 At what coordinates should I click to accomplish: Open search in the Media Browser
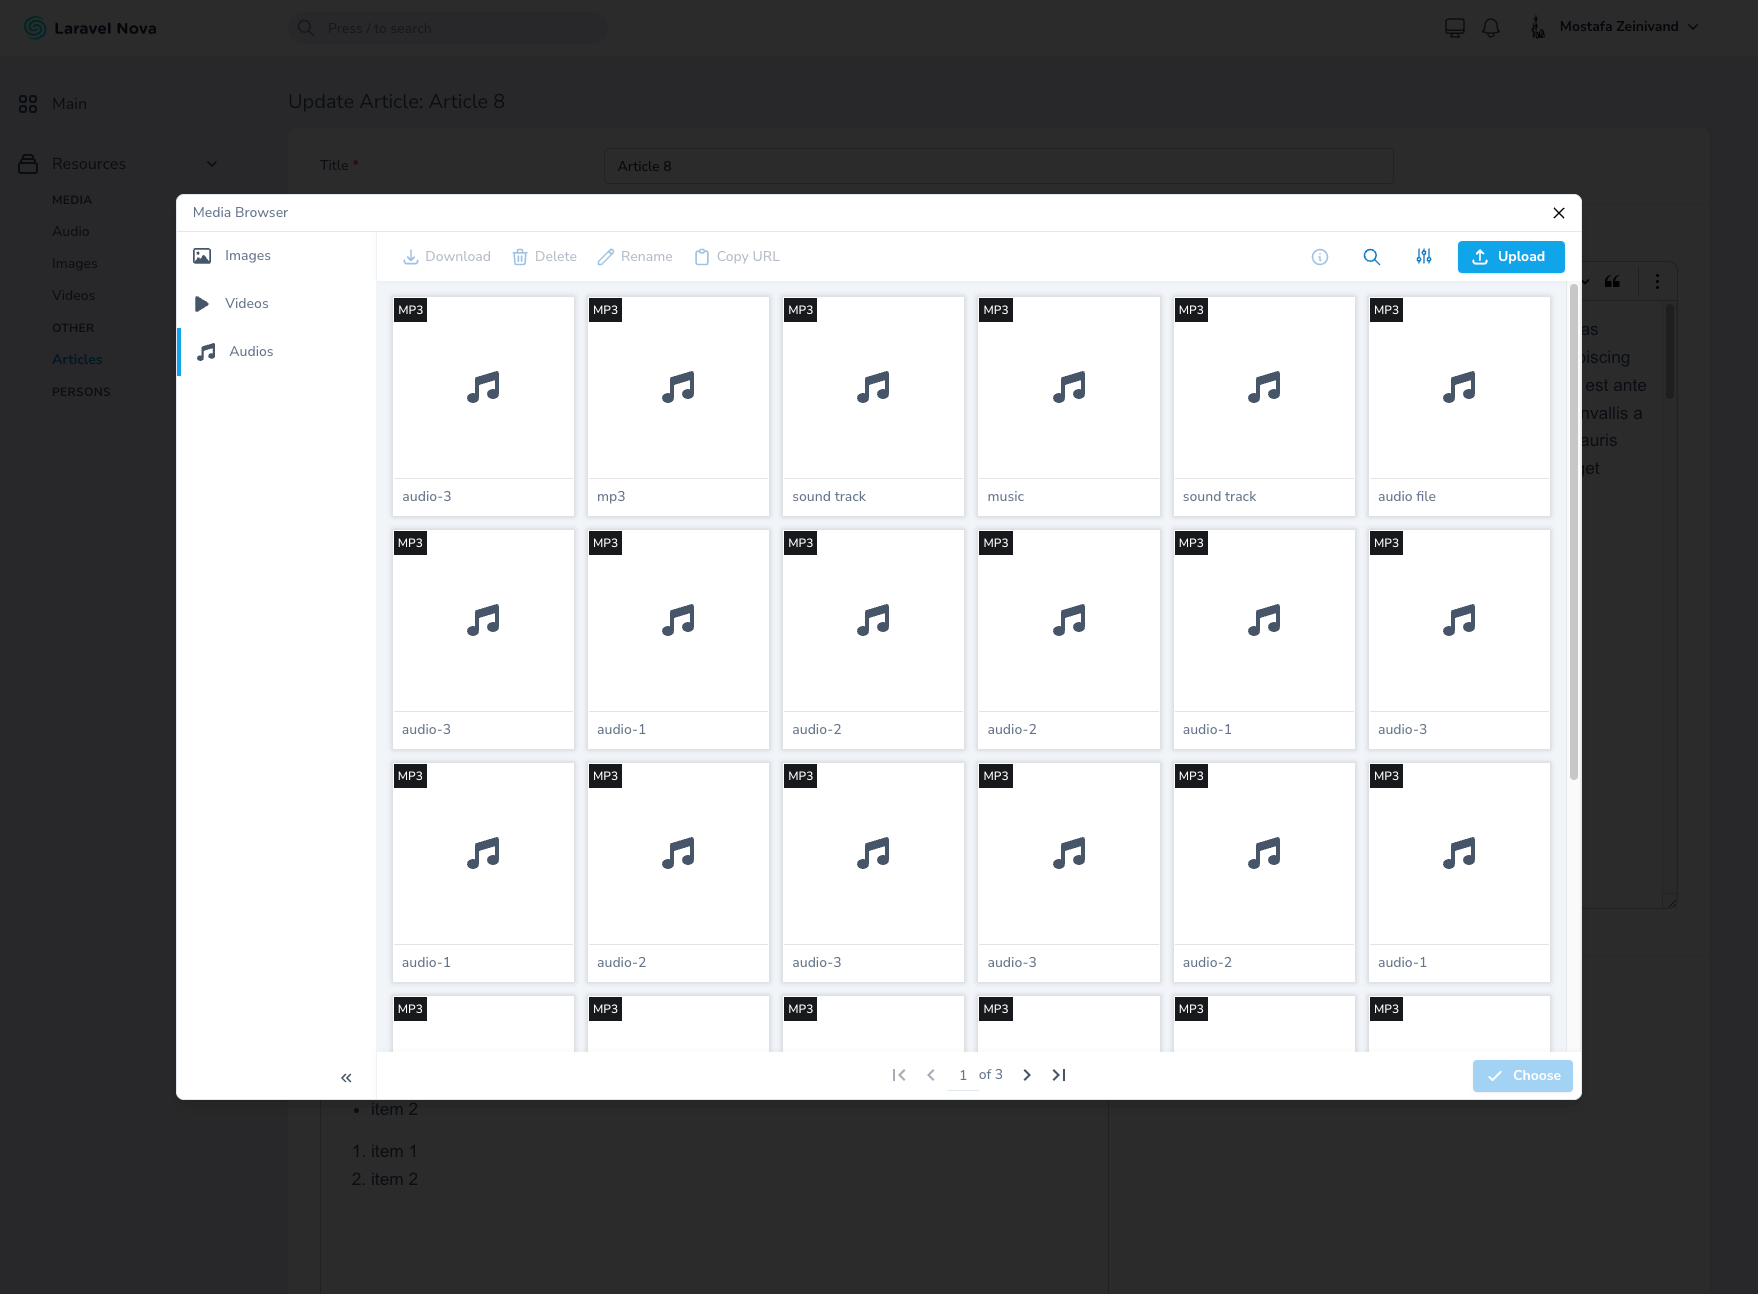(1372, 257)
